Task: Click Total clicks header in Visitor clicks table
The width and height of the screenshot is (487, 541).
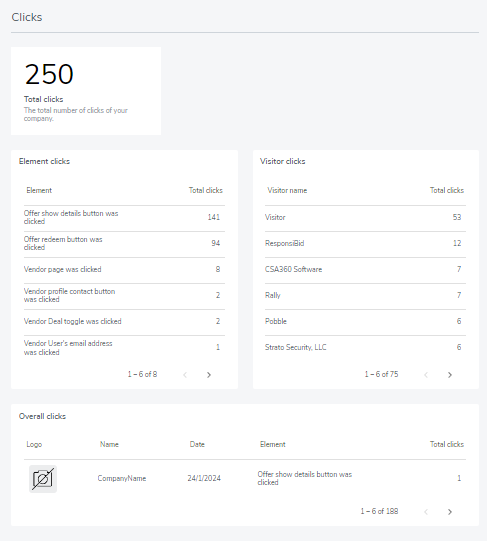Action: pyautogui.click(x=447, y=190)
